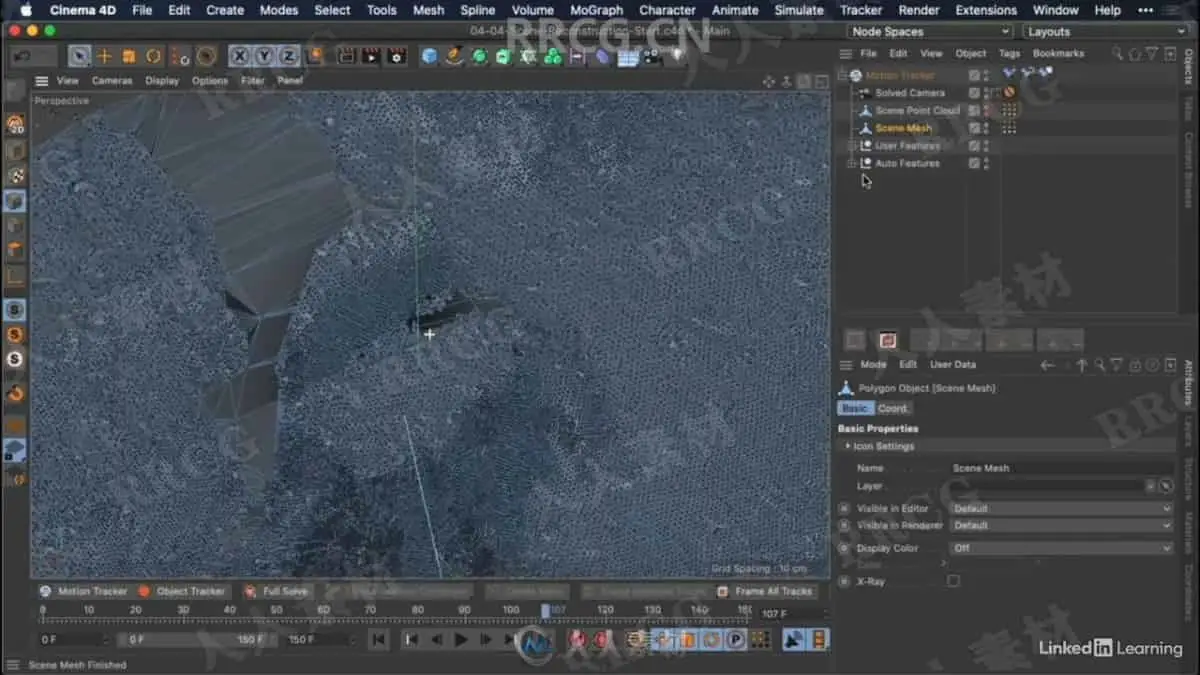Viewport: 1200px width, 675px height.
Task: Open the Spline Pen tool icon
Action: pos(455,56)
